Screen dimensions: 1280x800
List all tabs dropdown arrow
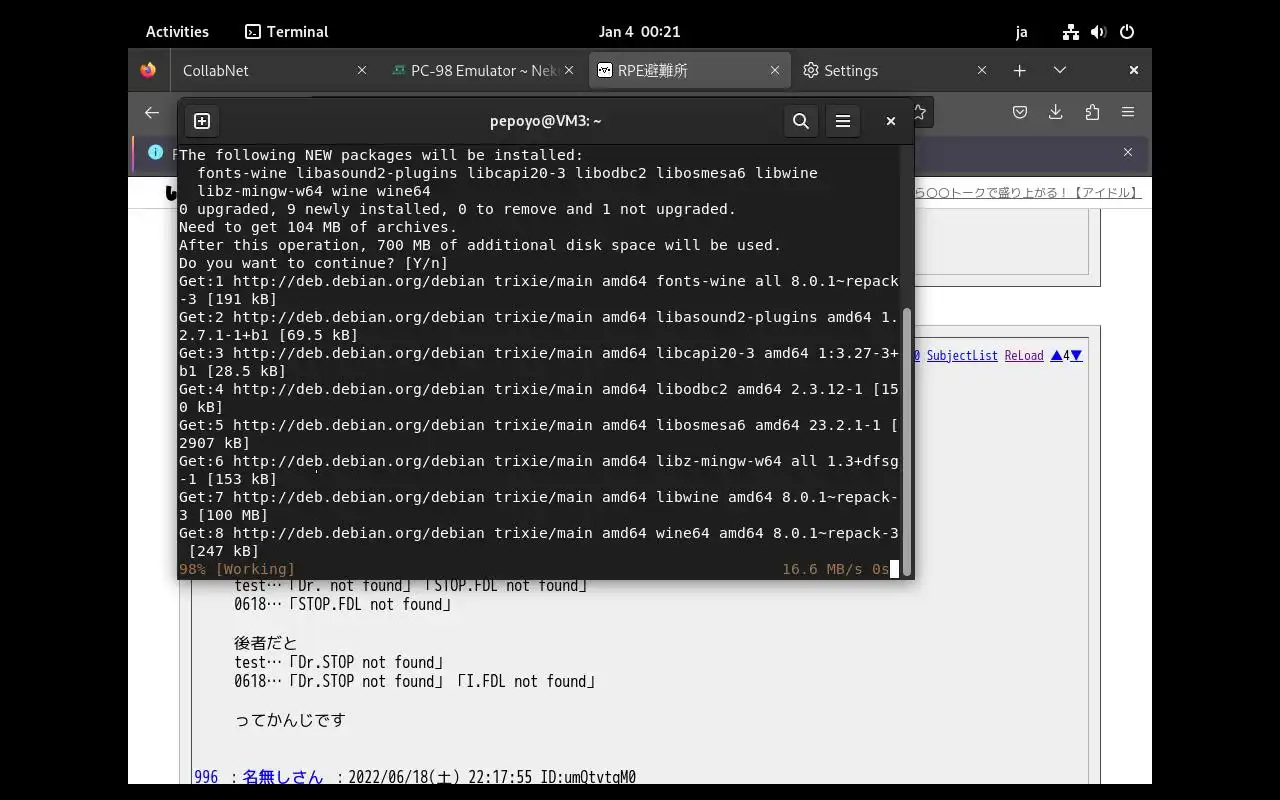1060,71
